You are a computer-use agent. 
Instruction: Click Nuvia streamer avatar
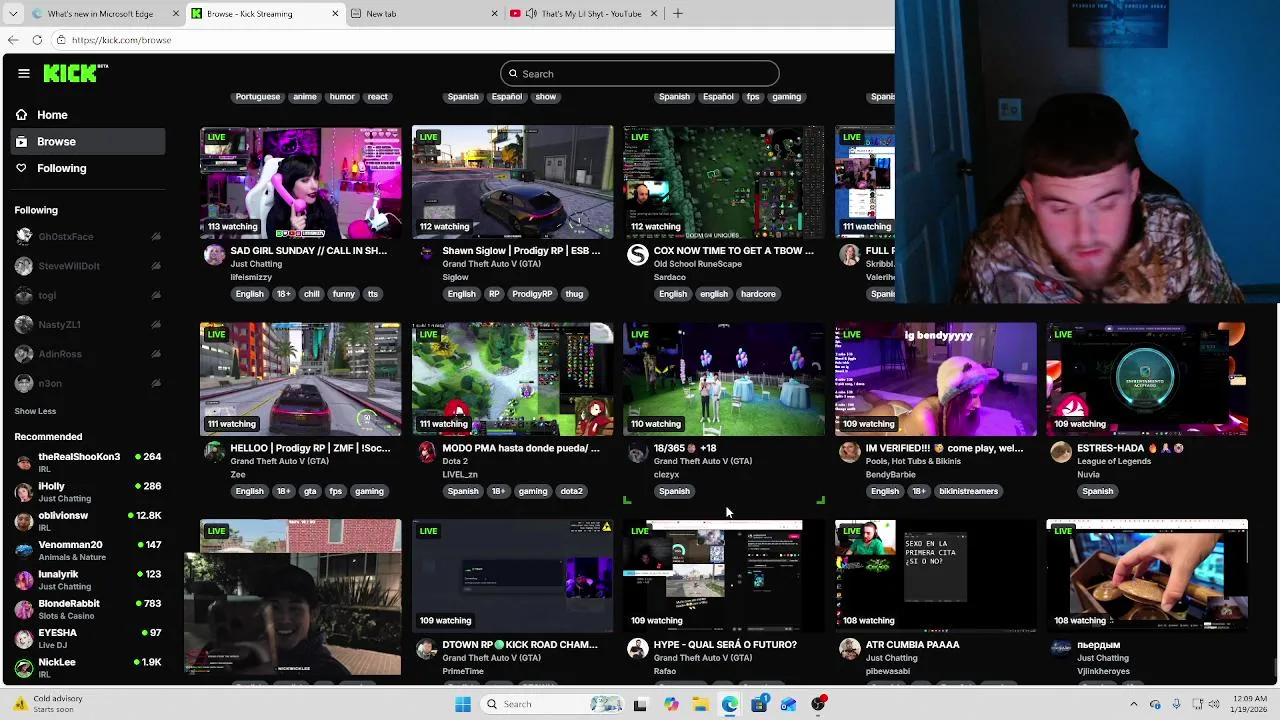[x=1060, y=452]
